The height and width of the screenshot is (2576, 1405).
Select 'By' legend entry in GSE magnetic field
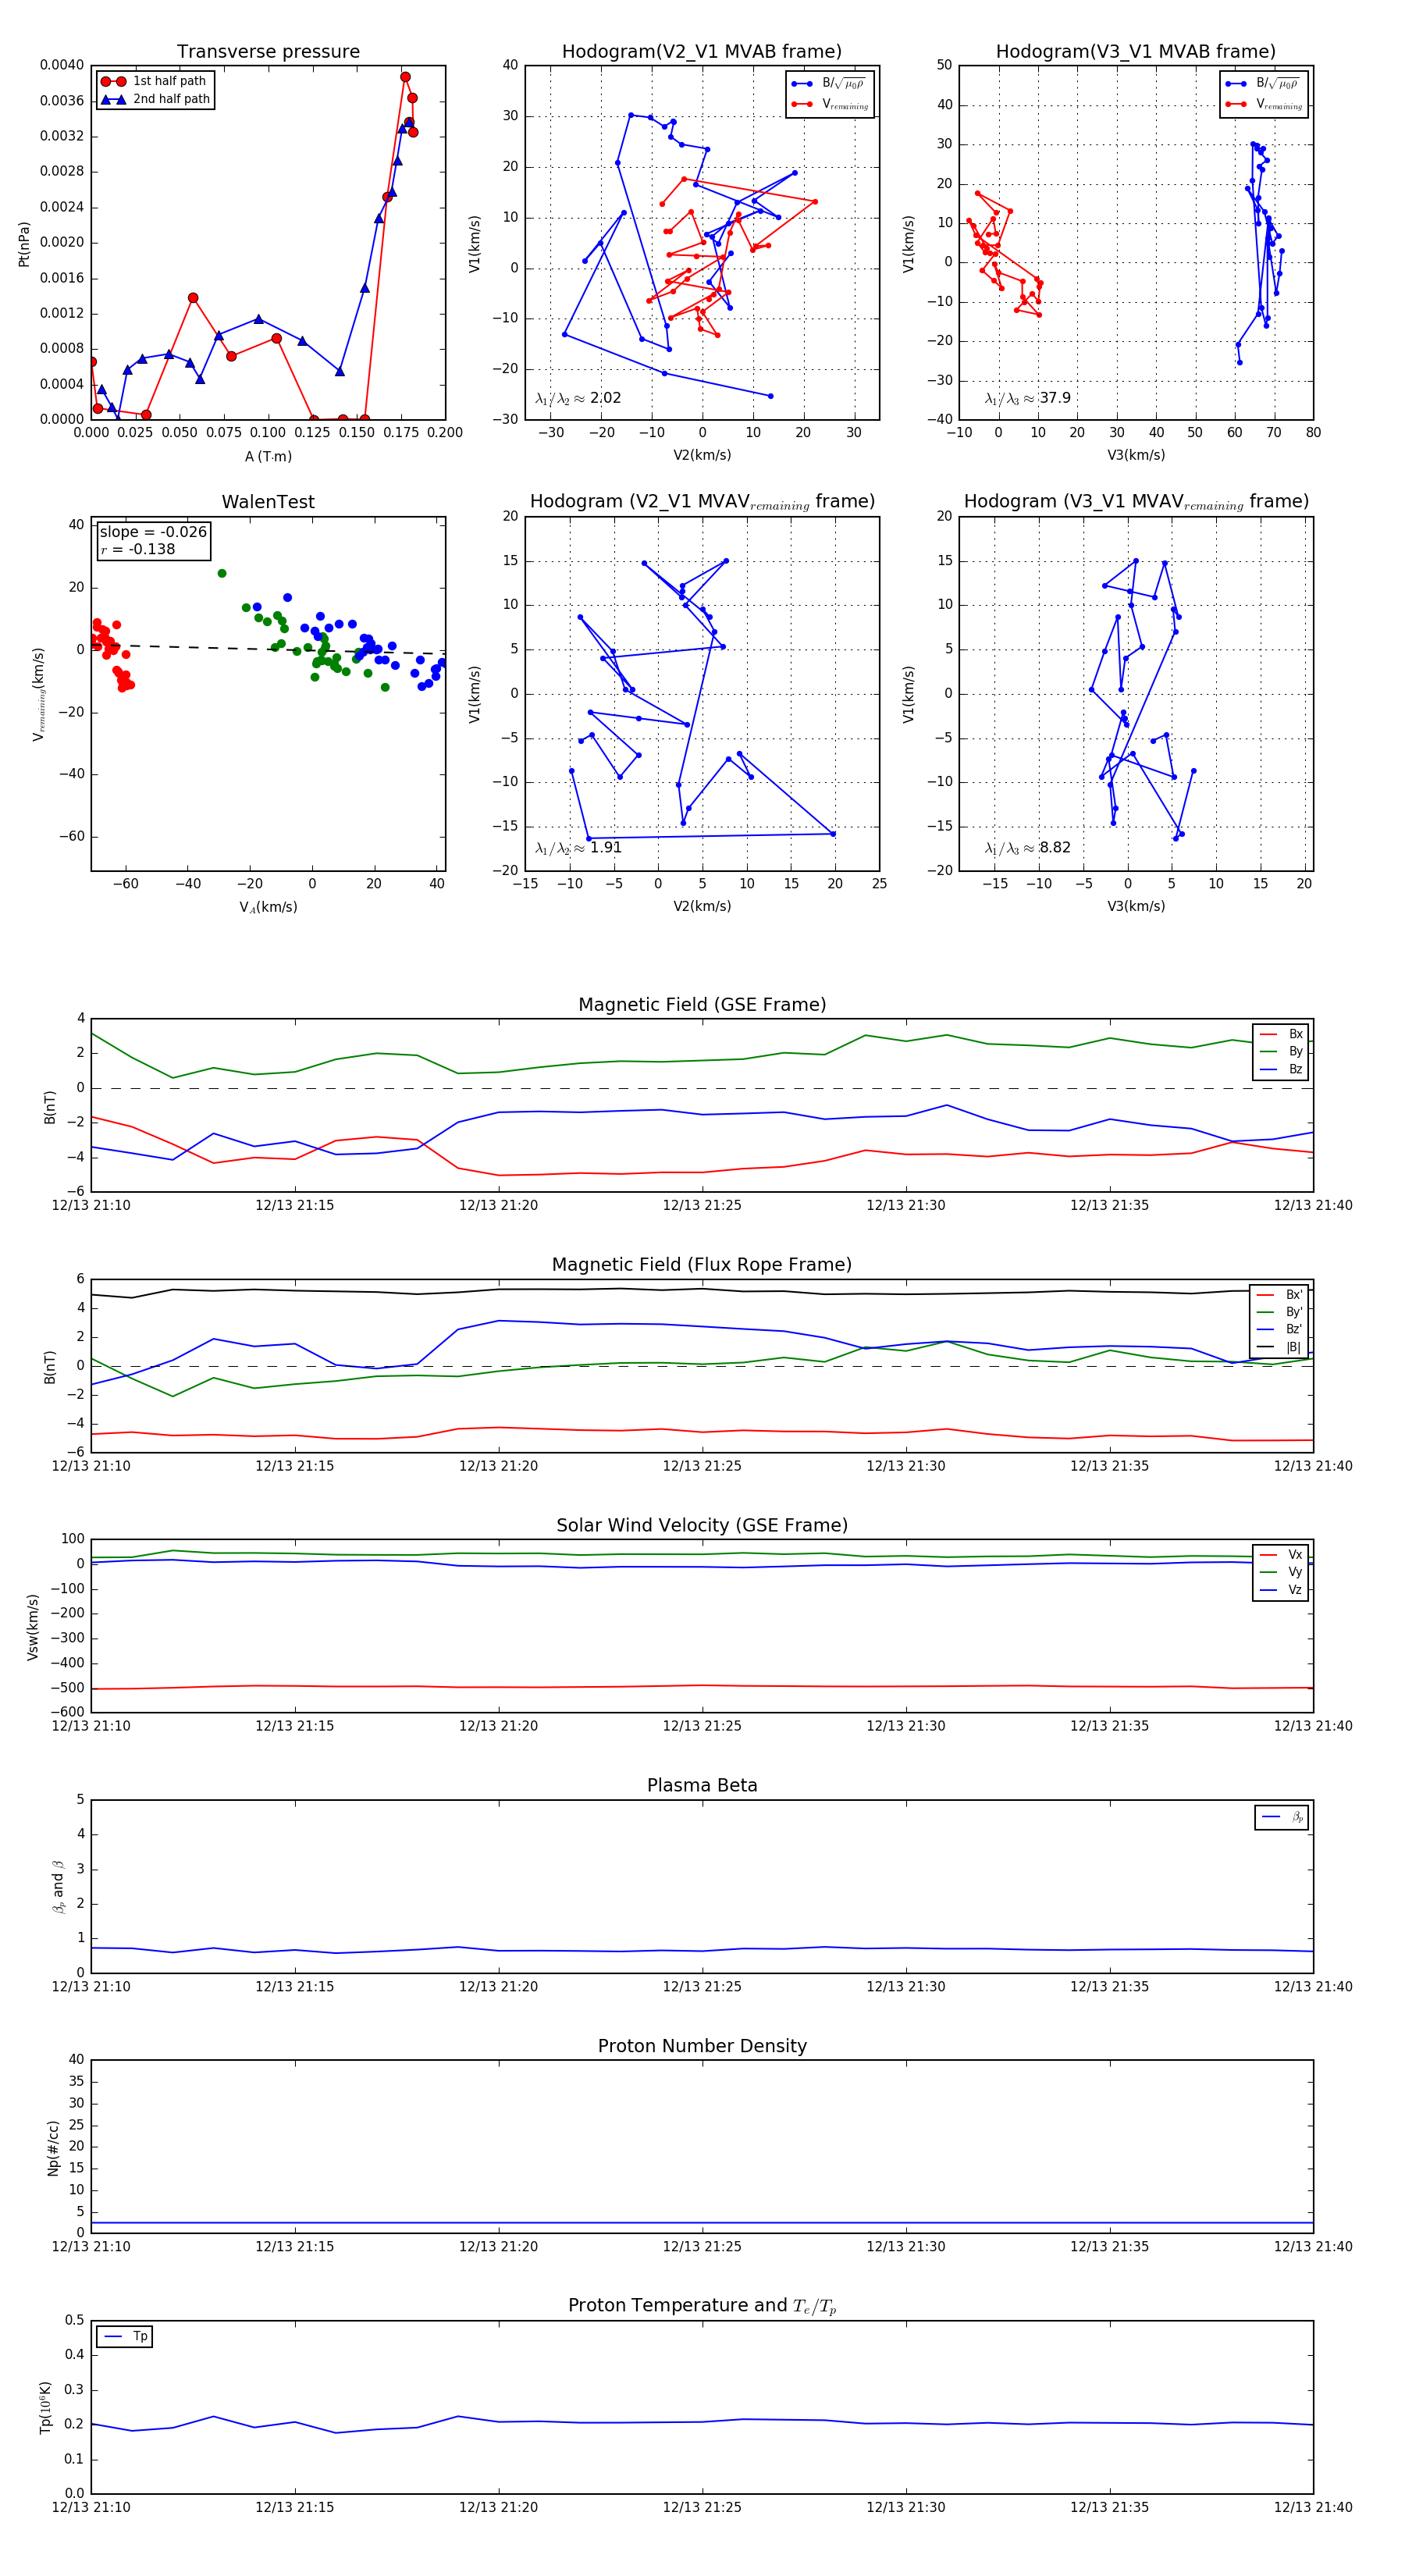tap(1281, 1052)
